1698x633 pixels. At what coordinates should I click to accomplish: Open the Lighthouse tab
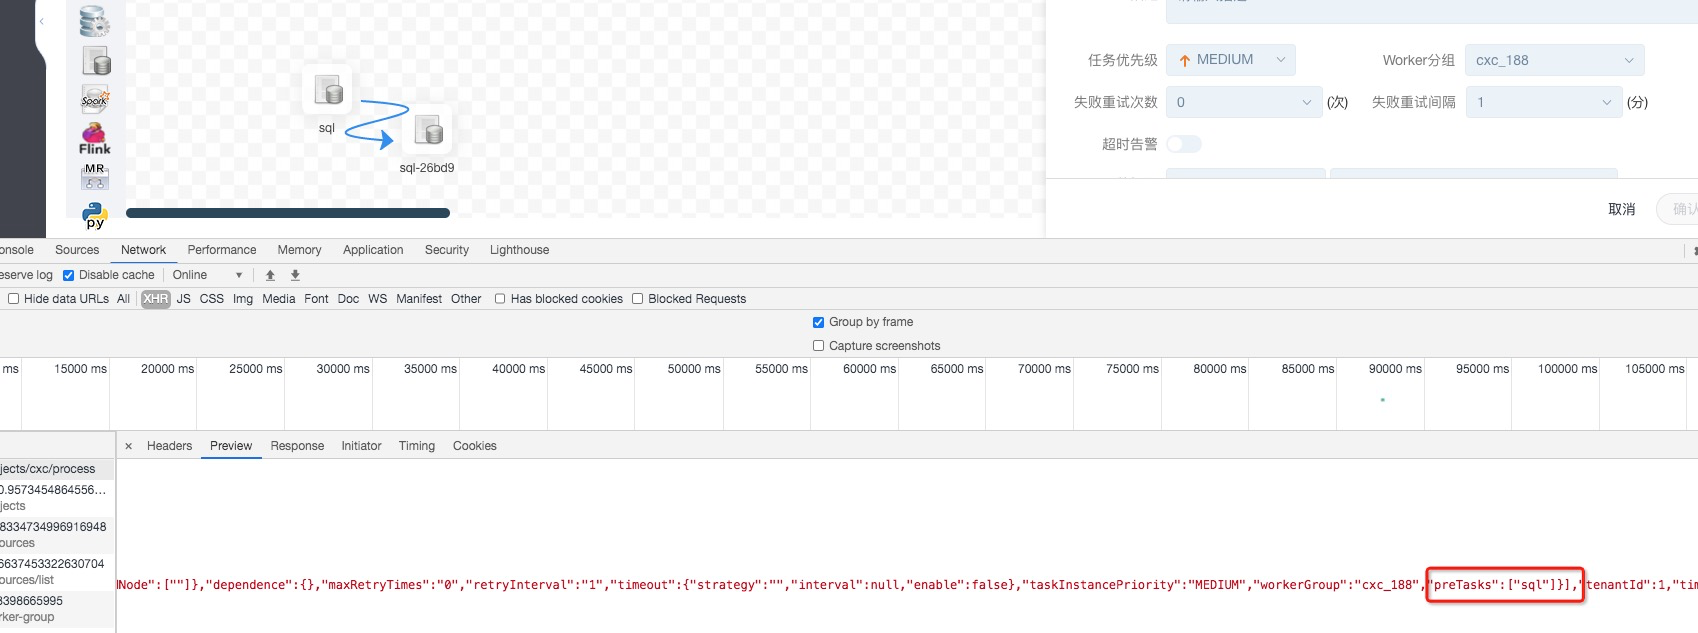click(x=519, y=250)
